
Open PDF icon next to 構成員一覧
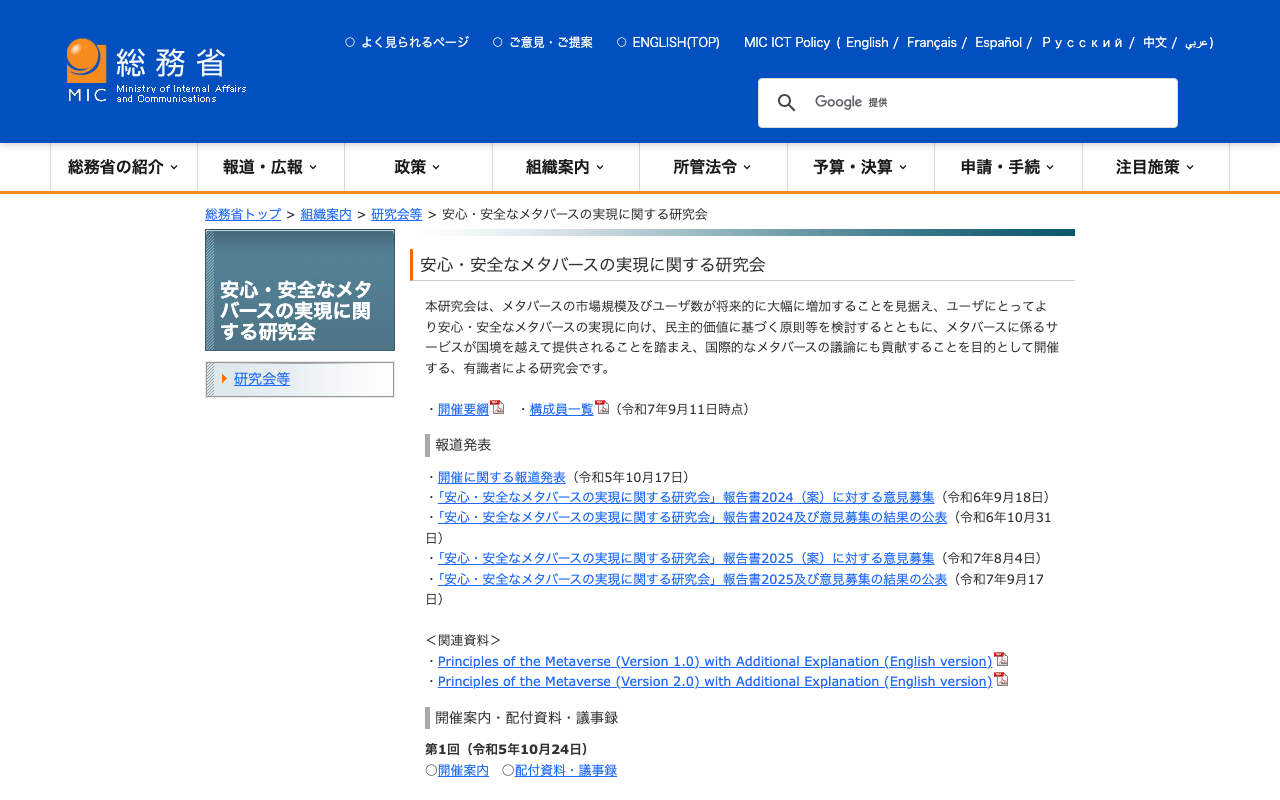(602, 407)
